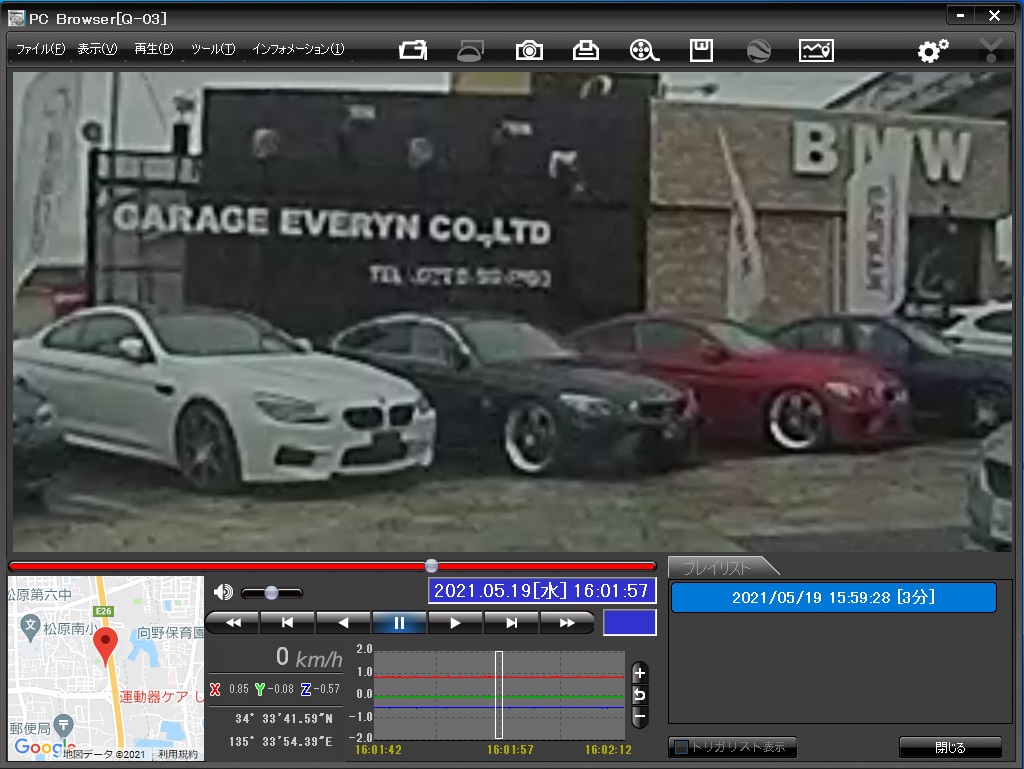Jump to the previous file
This screenshot has height=769, width=1024.
[x=287, y=623]
